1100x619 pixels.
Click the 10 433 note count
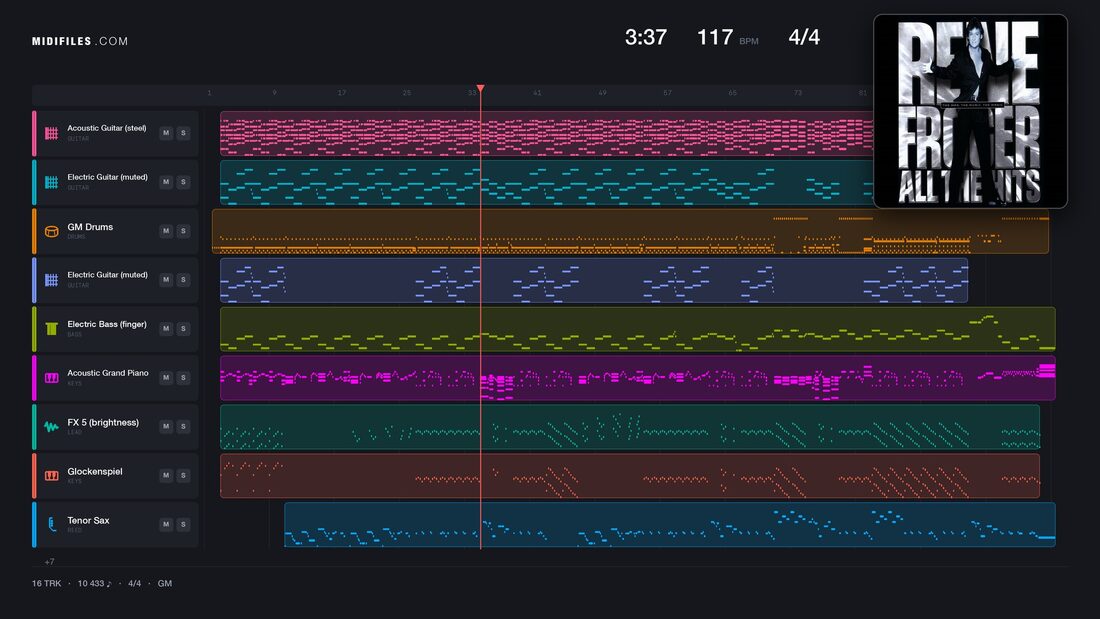pyautogui.click(x=94, y=583)
